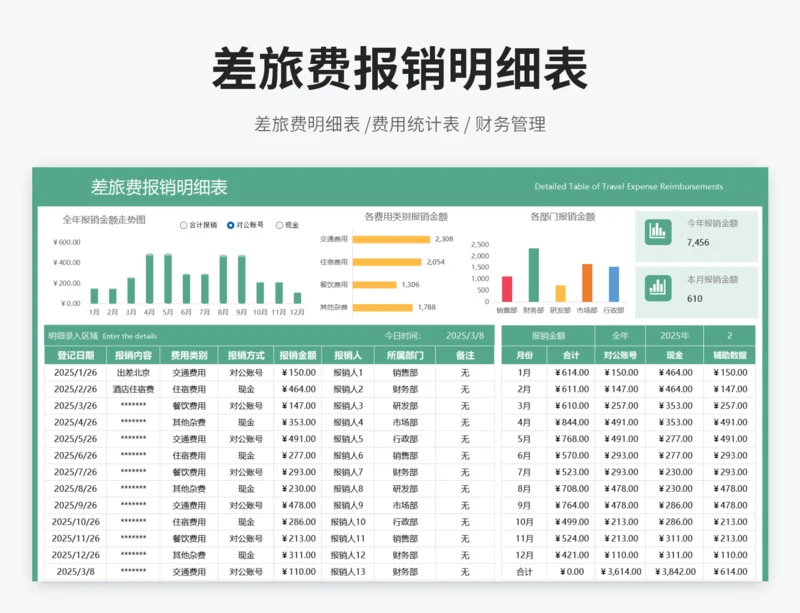Select the 出差北京 cell
This screenshot has width=800, height=613.
coord(133,373)
